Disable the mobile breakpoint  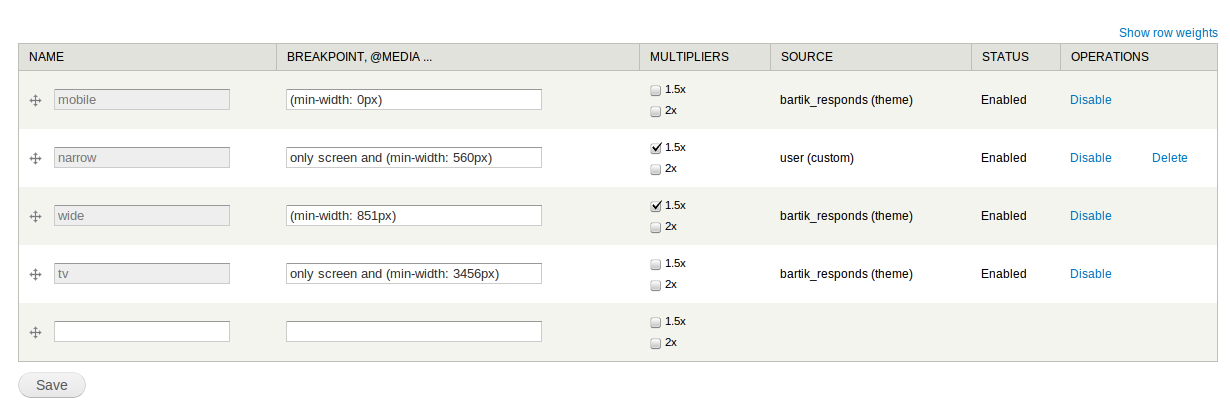tap(1090, 100)
